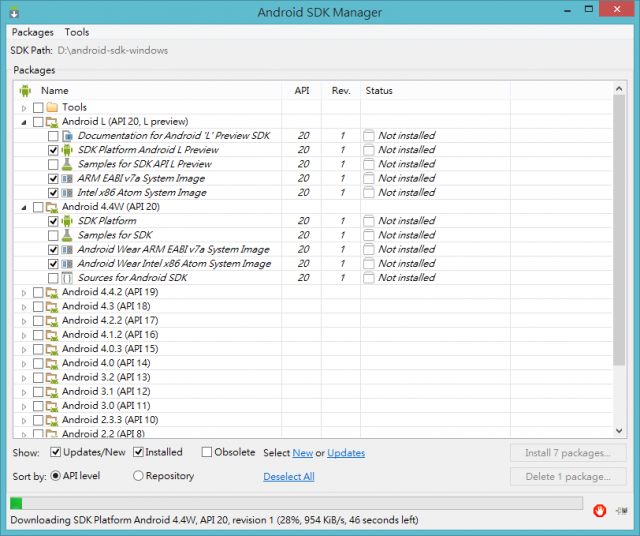Uncheck Android Wear ARM EABI v7a System Image
Screen dimensions: 640x536
pos(53,250)
